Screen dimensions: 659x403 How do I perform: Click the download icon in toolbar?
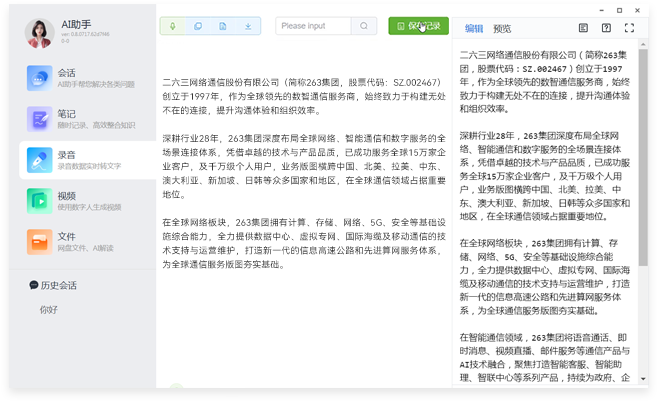pos(247,26)
